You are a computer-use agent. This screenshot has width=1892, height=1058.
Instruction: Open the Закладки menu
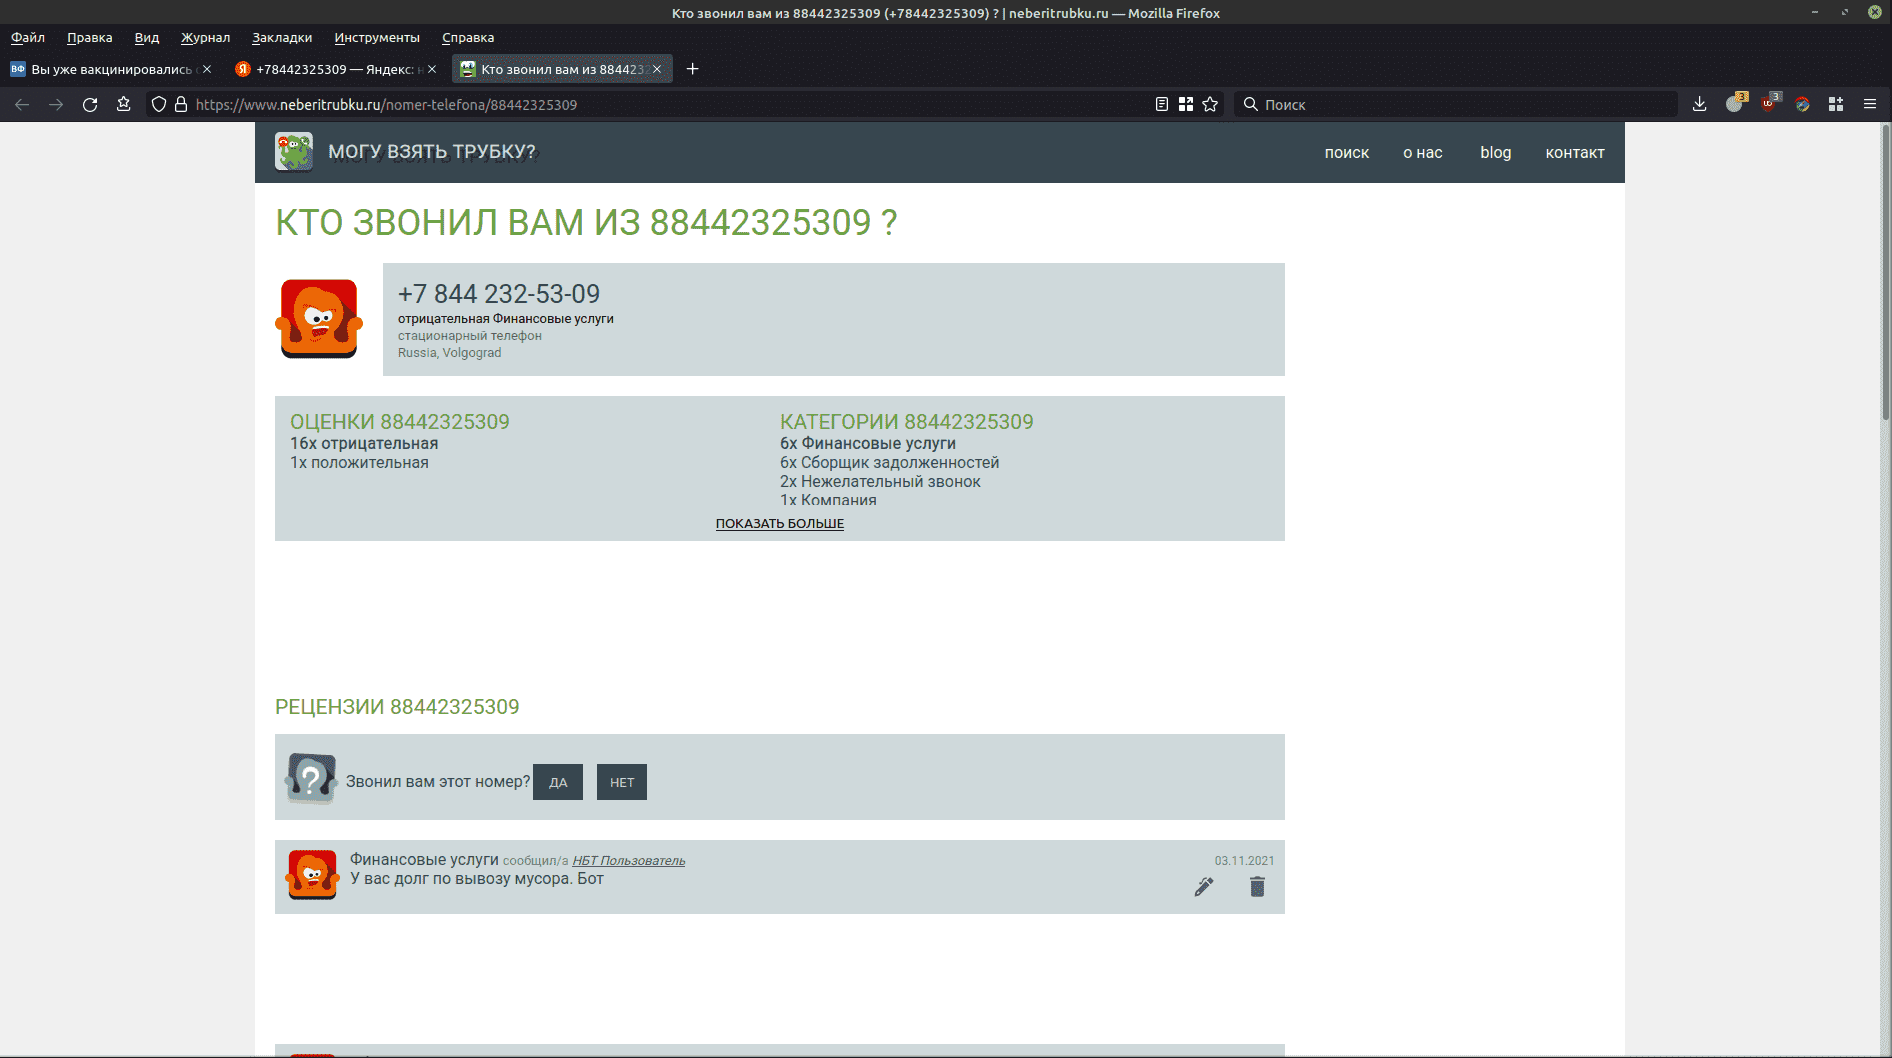point(281,38)
